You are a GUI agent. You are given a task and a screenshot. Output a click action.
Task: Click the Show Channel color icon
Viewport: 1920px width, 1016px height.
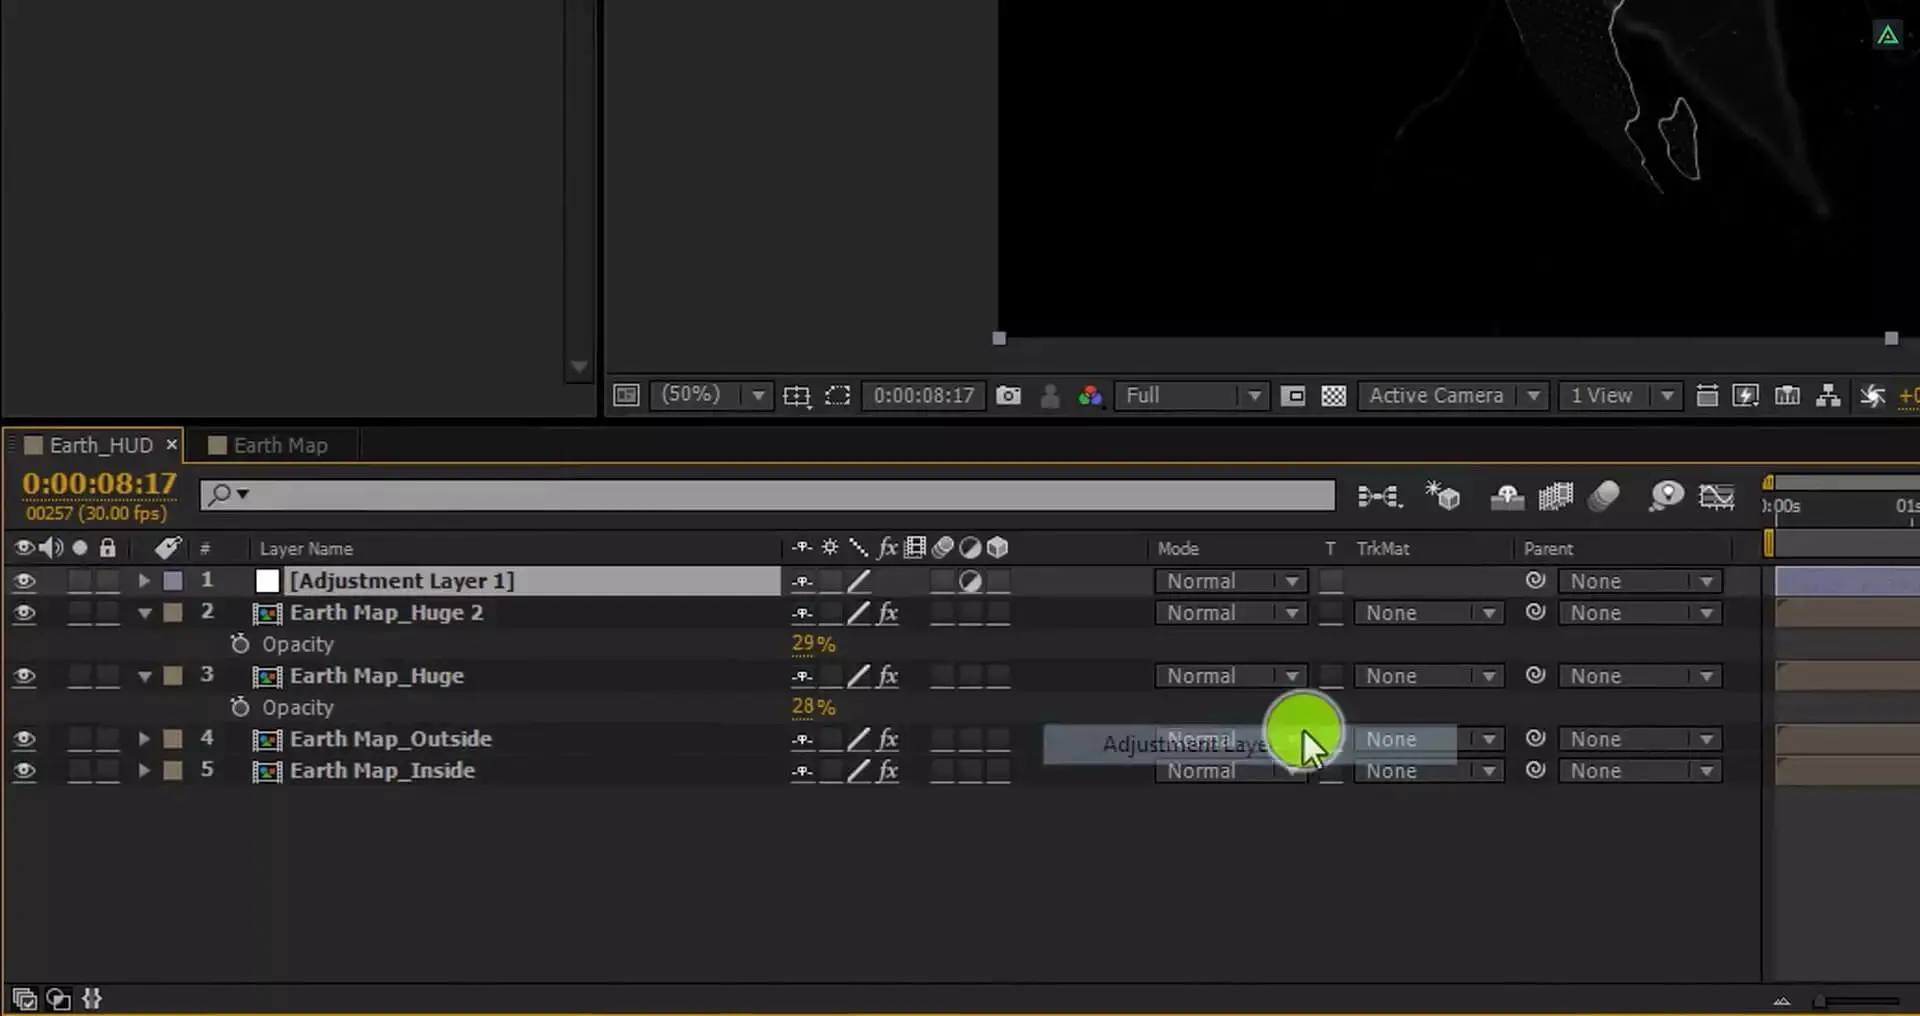pyautogui.click(x=1090, y=396)
